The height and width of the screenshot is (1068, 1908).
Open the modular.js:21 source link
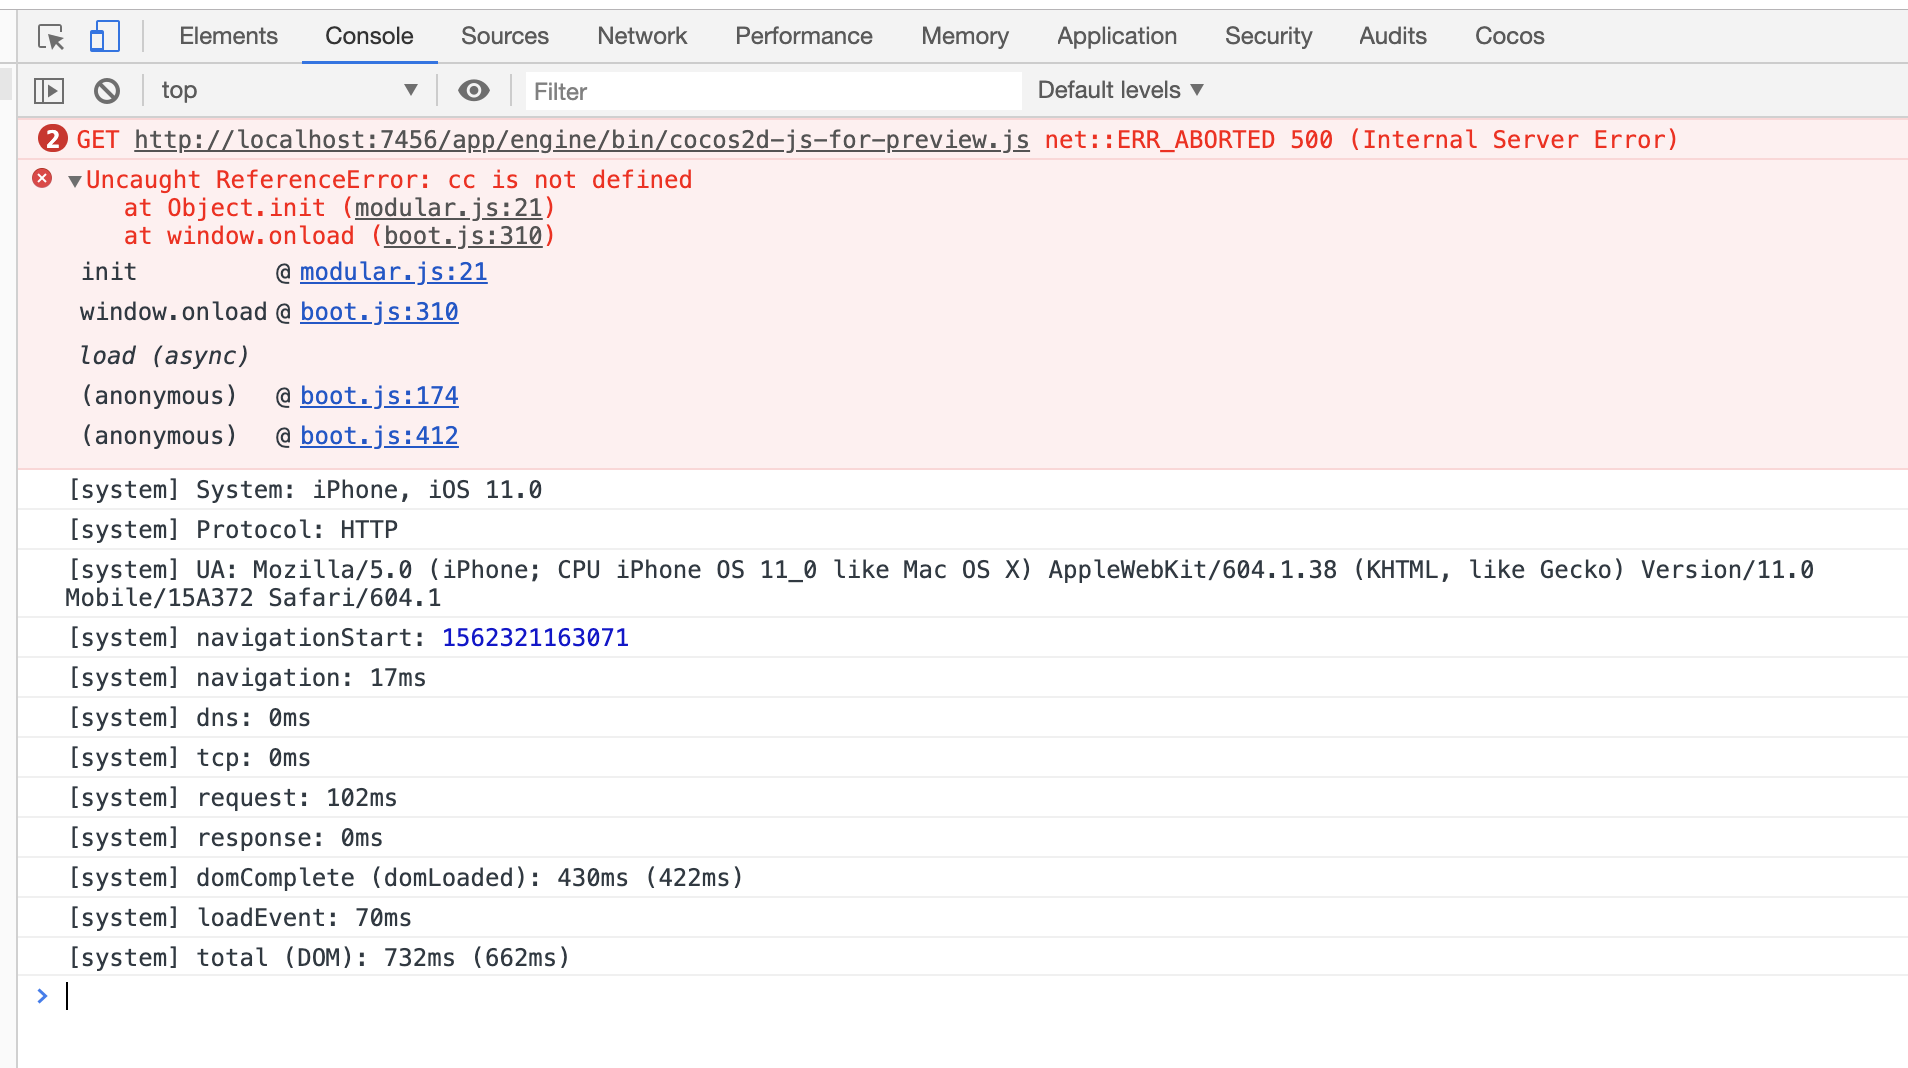tap(393, 272)
